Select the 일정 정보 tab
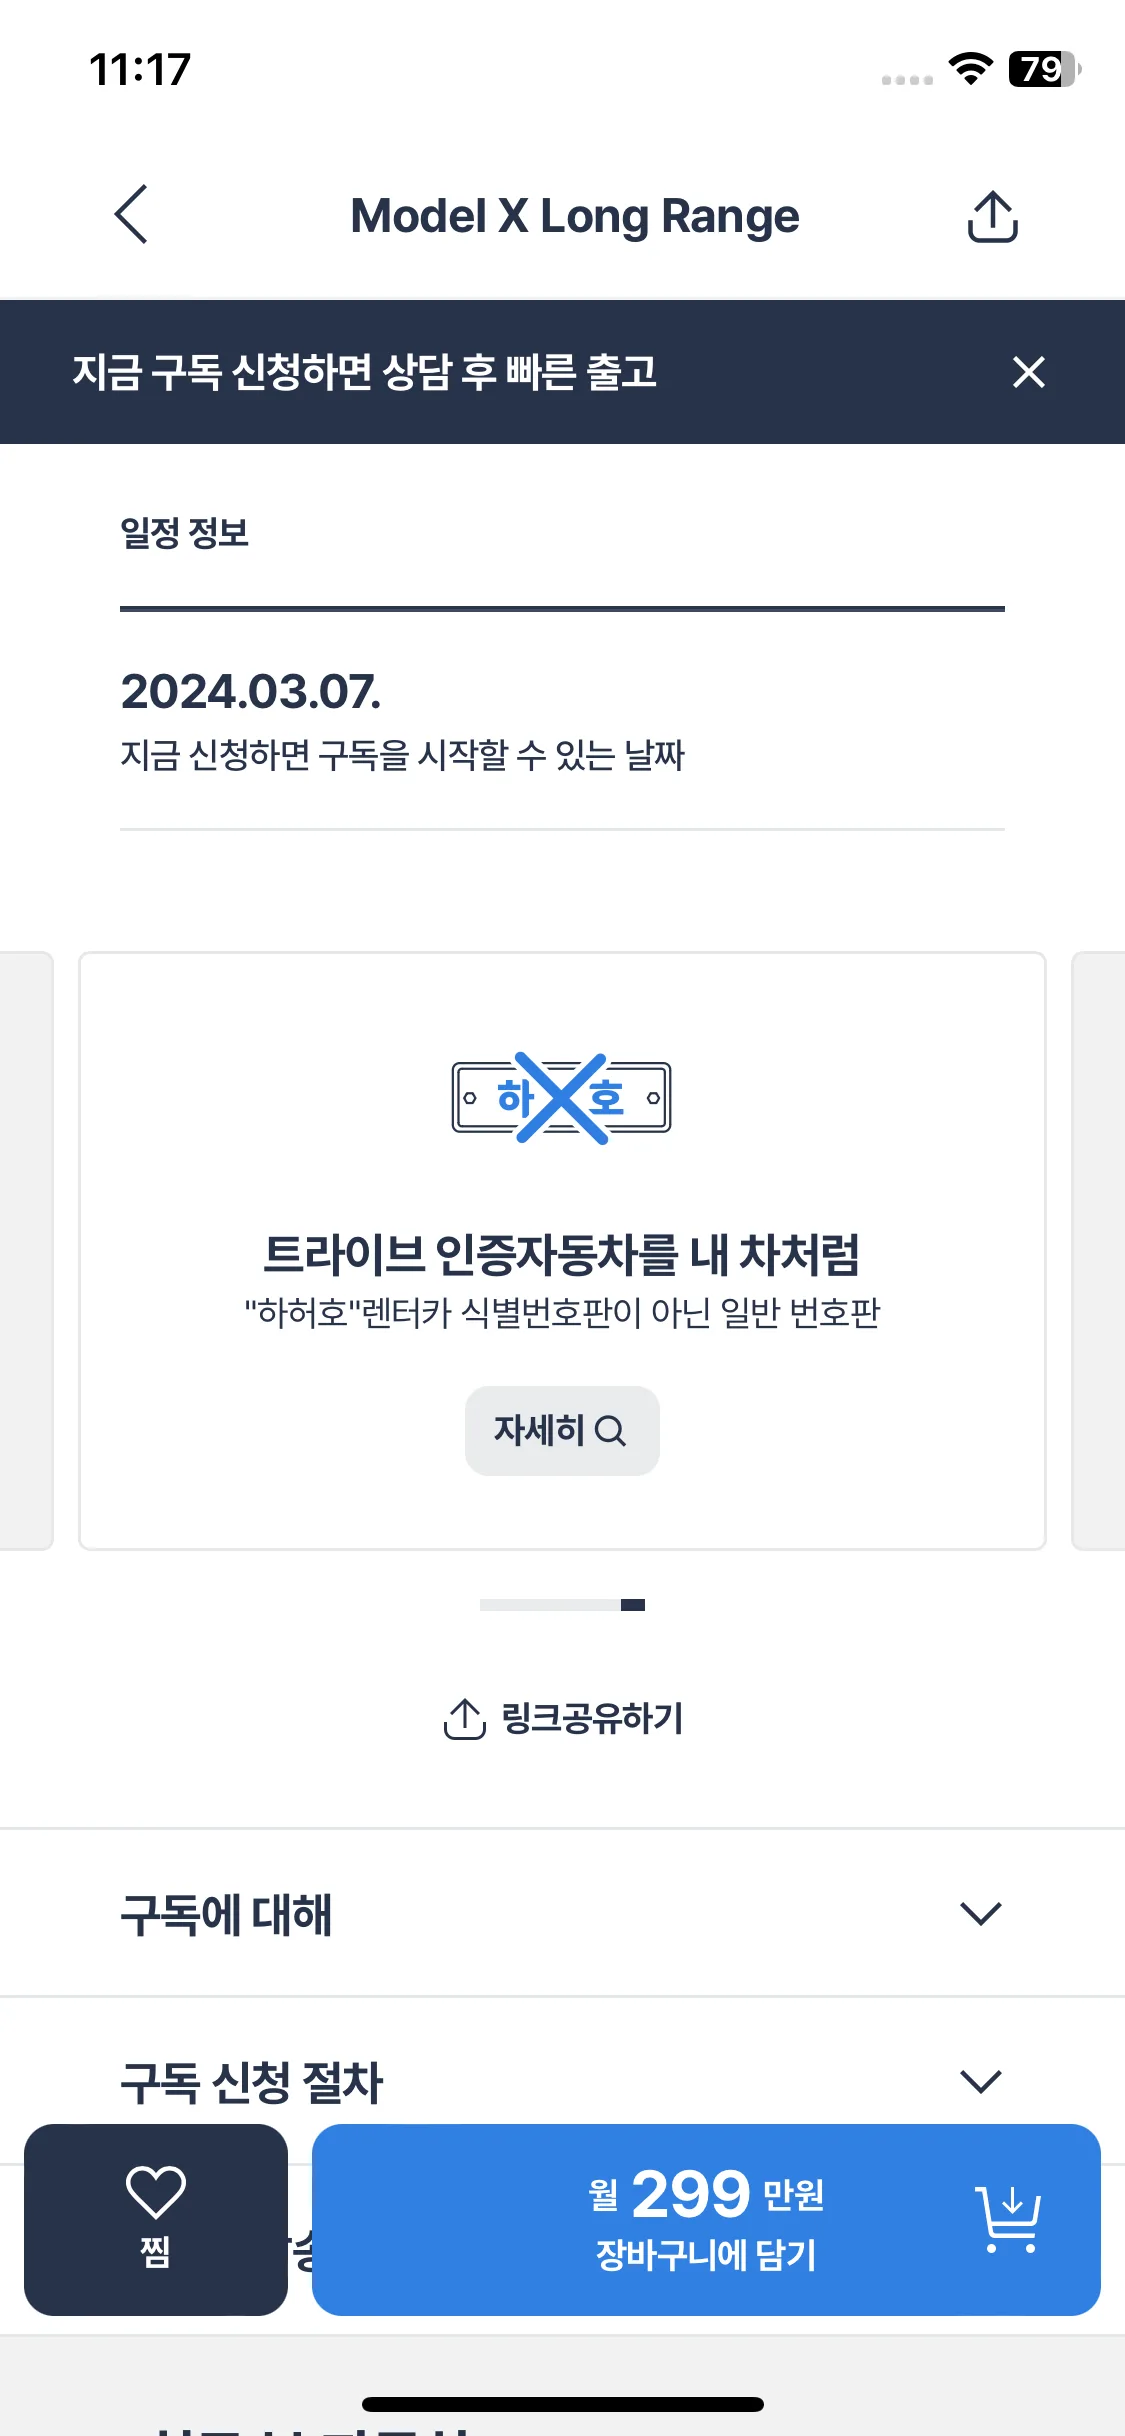The width and height of the screenshot is (1125, 2436). 184,532
